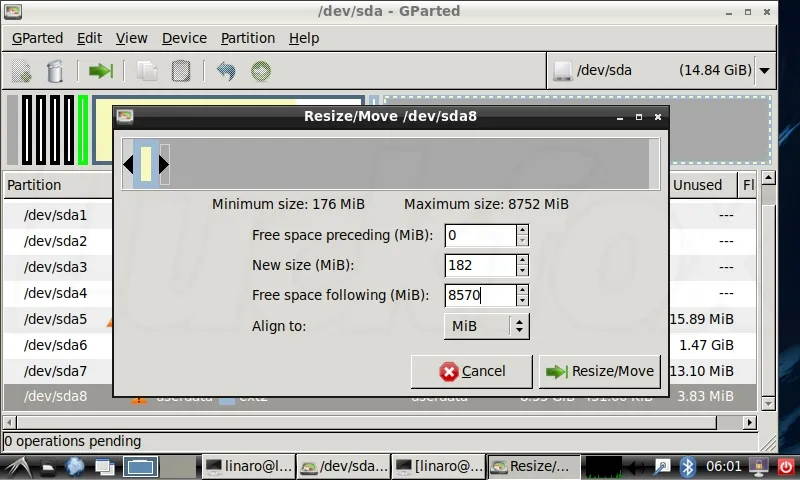This screenshot has height=480, width=800.
Task: Click the volume speaker tray icon
Action: click(636, 467)
